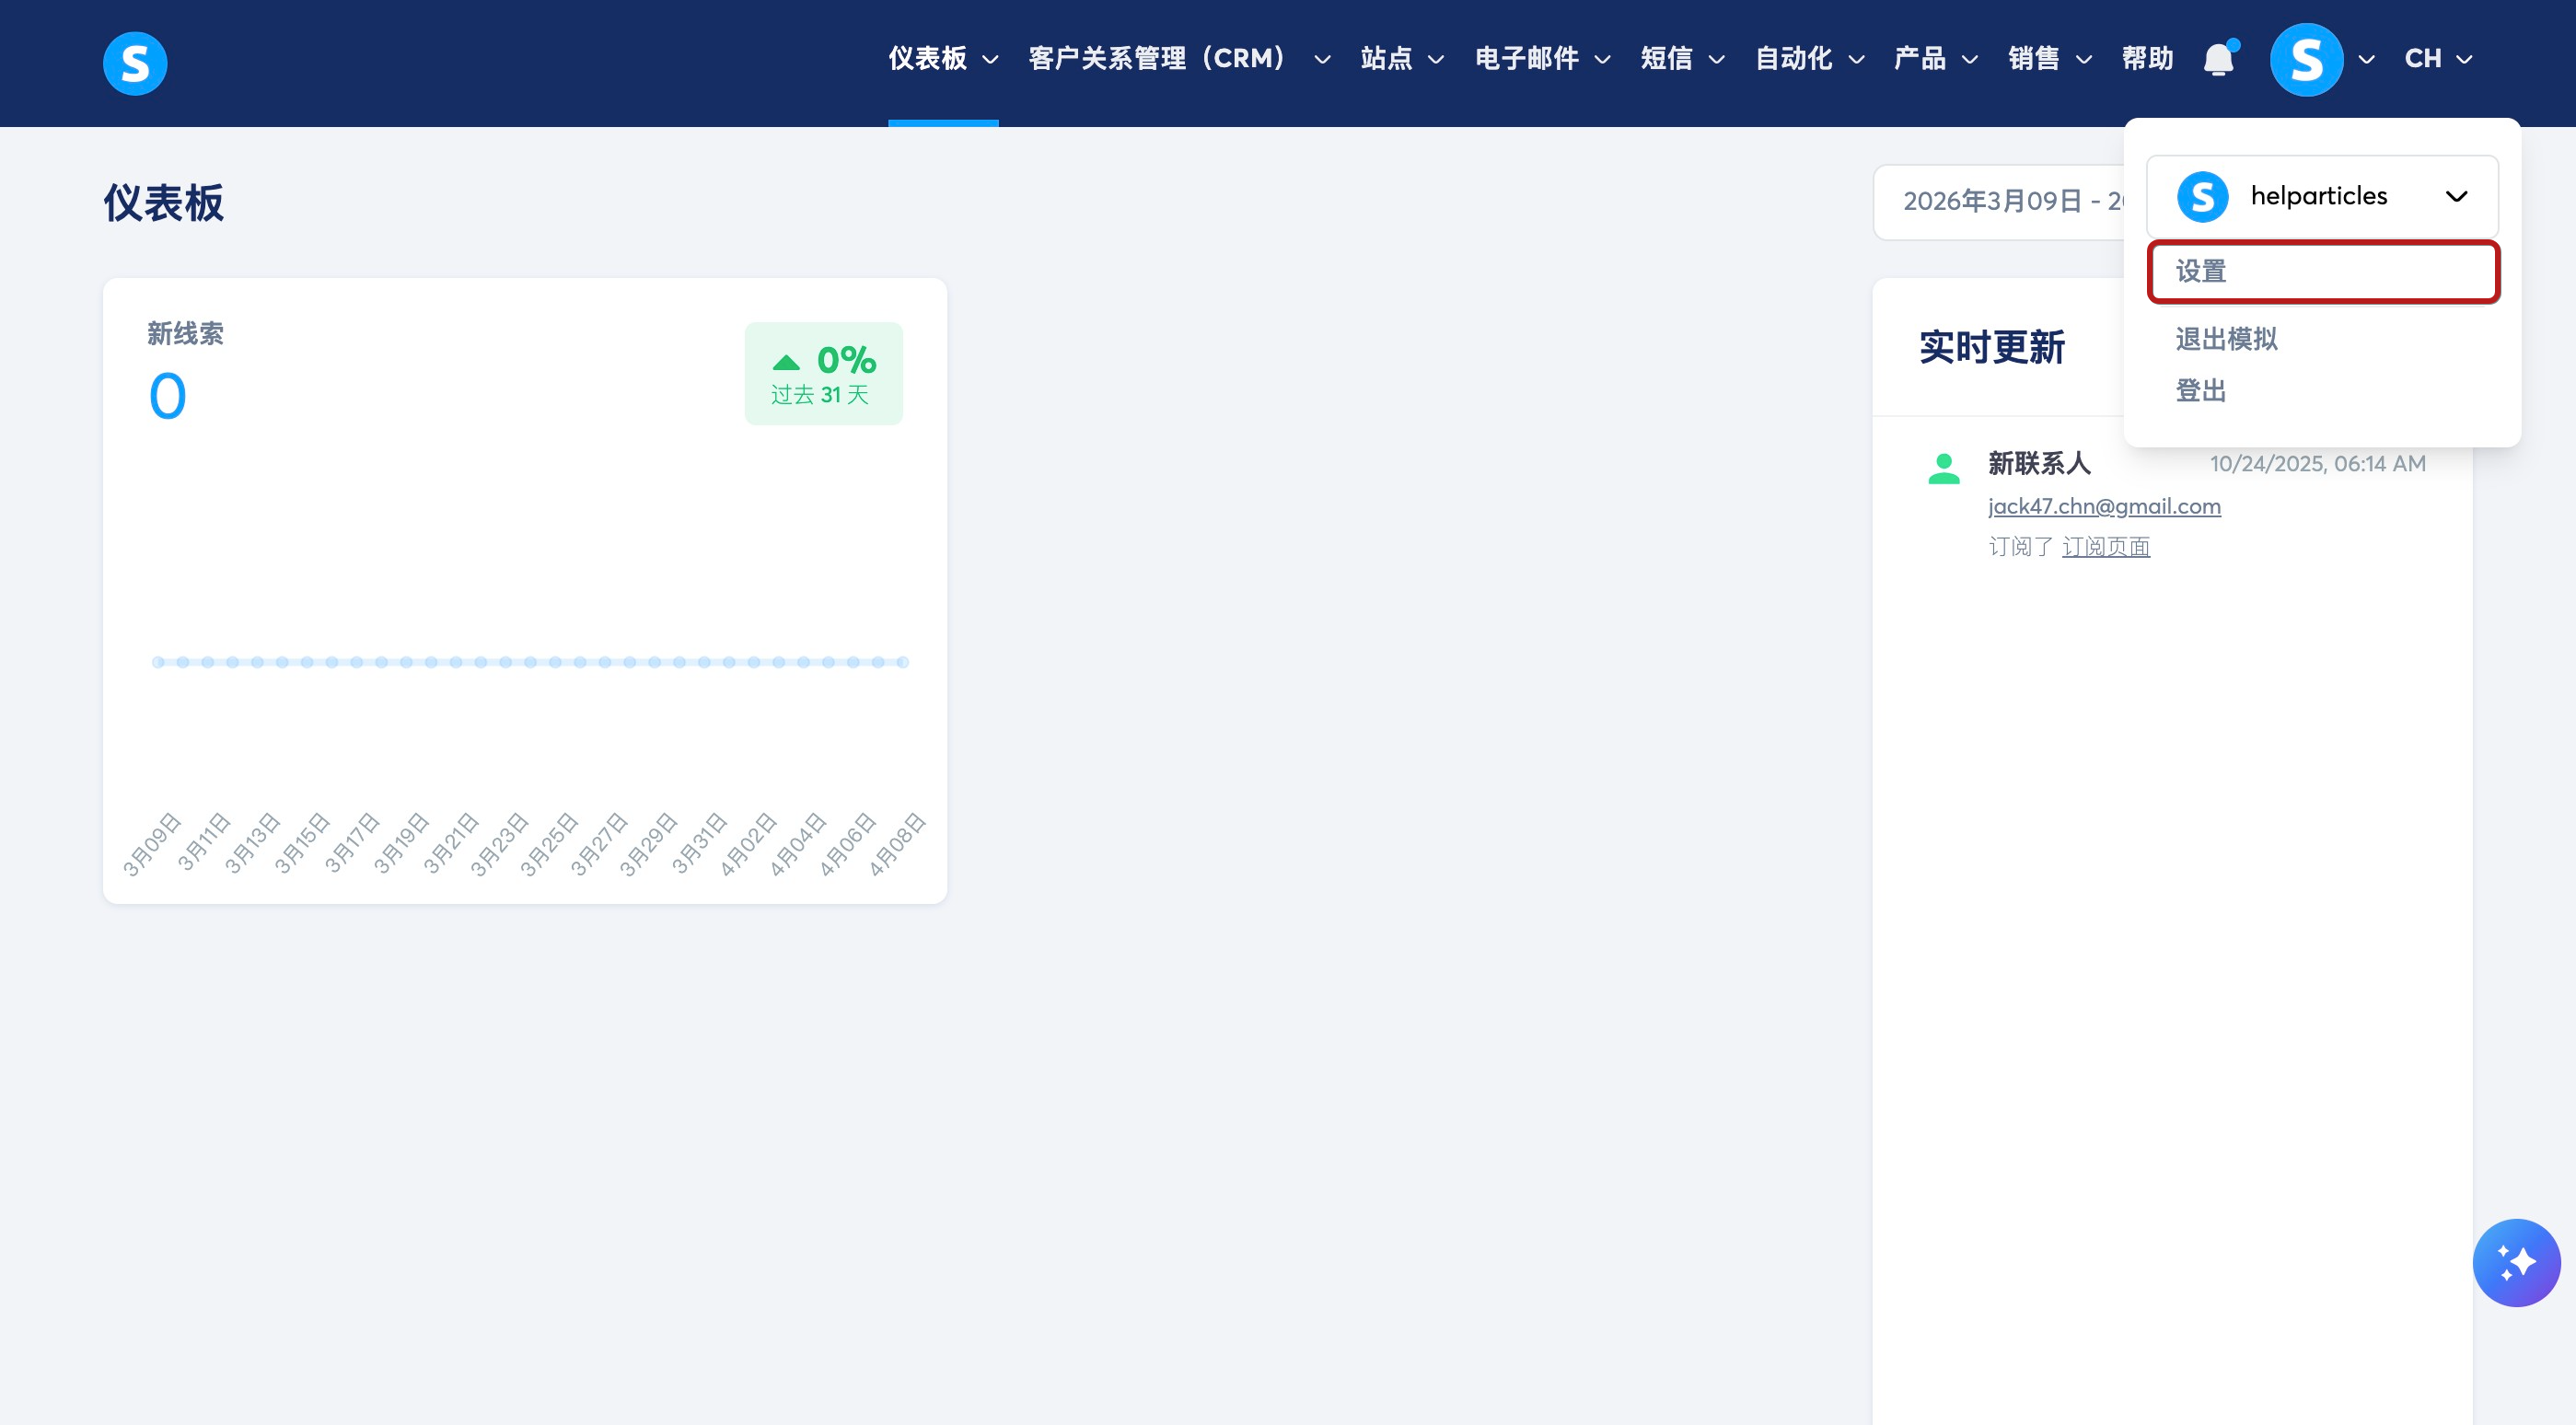Viewport: 2576px width, 1425px height.
Task: Click the green 0% growth badge
Action: (x=823, y=374)
